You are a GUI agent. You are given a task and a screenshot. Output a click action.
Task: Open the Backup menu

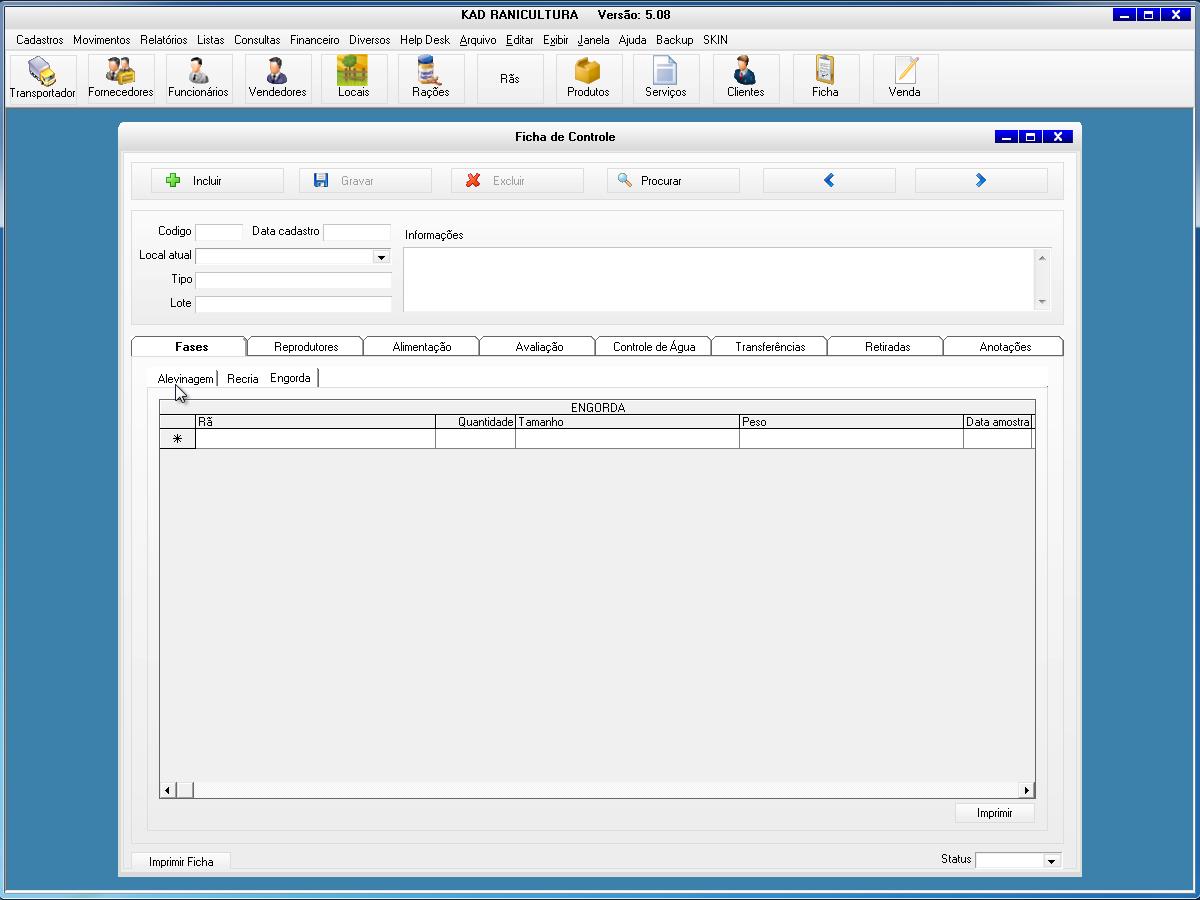pyautogui.click(x=674, y=40)
